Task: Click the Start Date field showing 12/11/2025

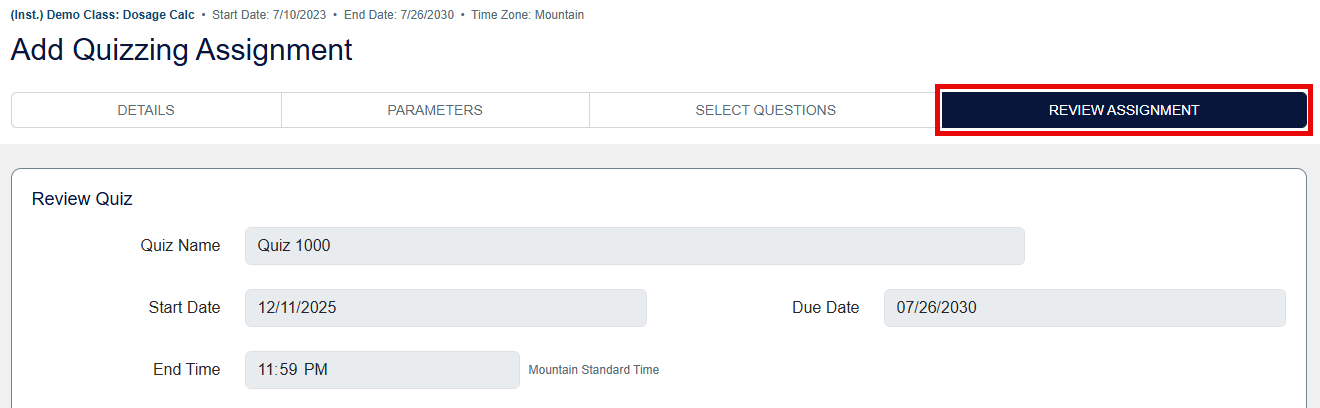Action: pyautogui.click(x=445, y=308)
